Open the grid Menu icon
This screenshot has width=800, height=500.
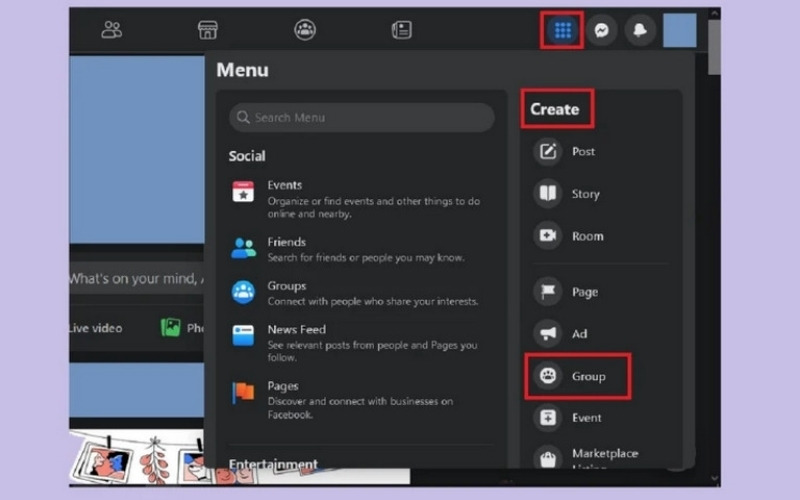562,30
